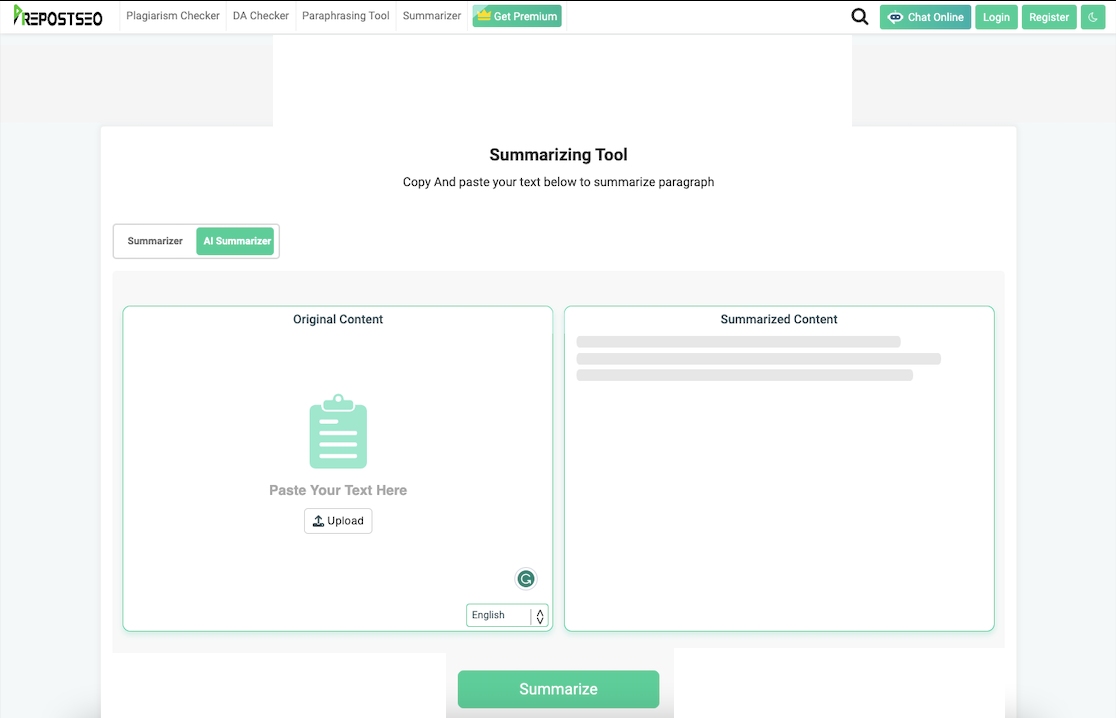Viewport: 1116px width, 718px height.
Task: Open the Plagiarism Checker page
Action: 173,16
